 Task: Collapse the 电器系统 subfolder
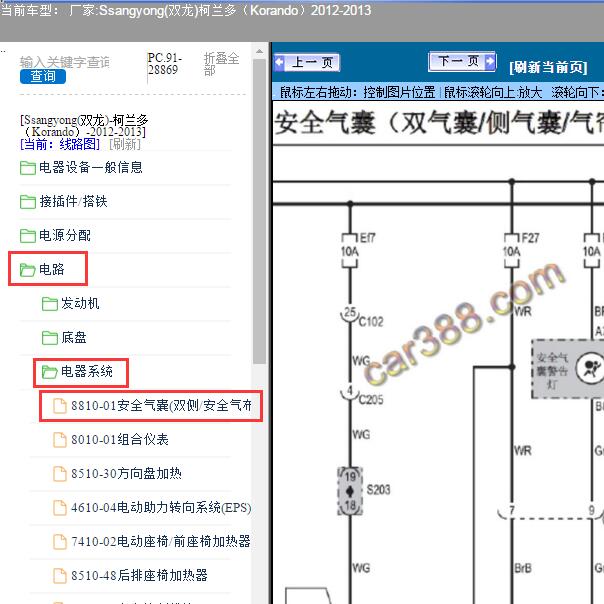pyautogui.click(x=77, y=371)
